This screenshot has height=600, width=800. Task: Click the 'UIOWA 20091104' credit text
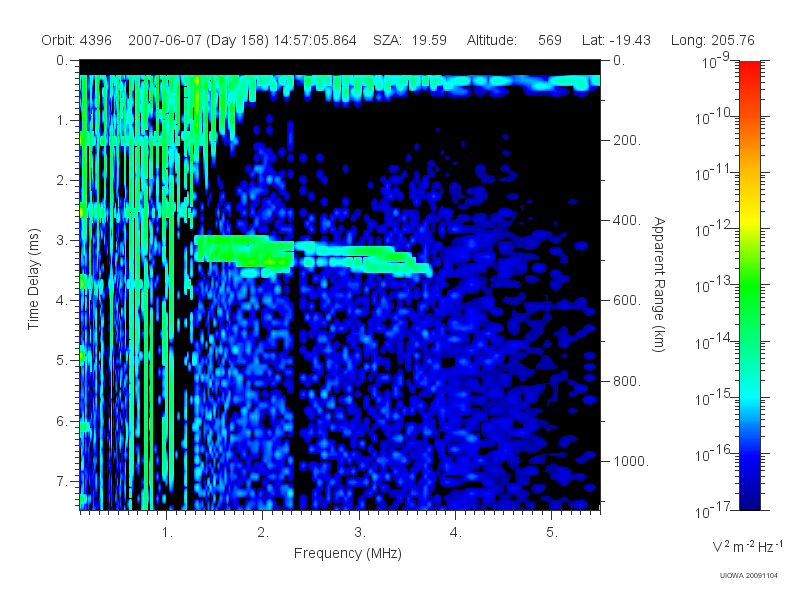(748, 576)
